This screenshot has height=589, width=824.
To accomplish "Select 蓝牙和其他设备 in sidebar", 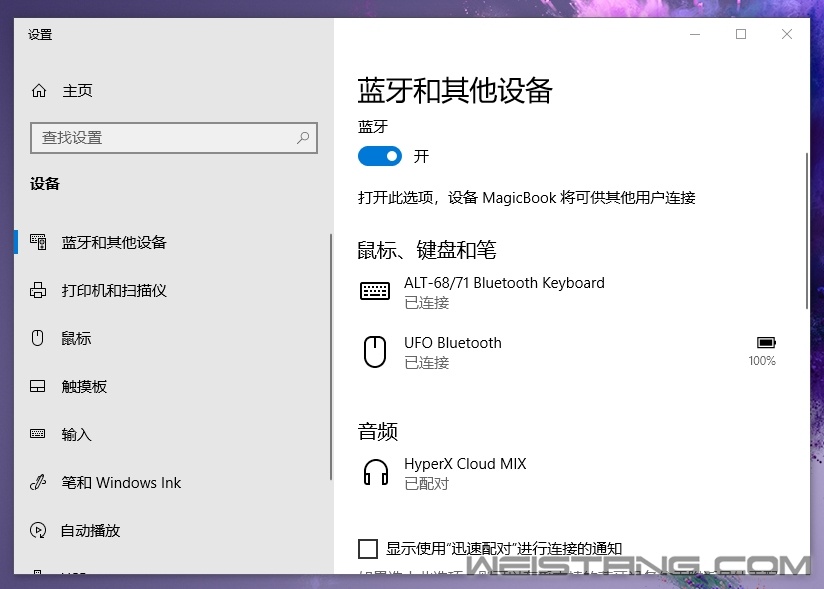I will point(114,242).
